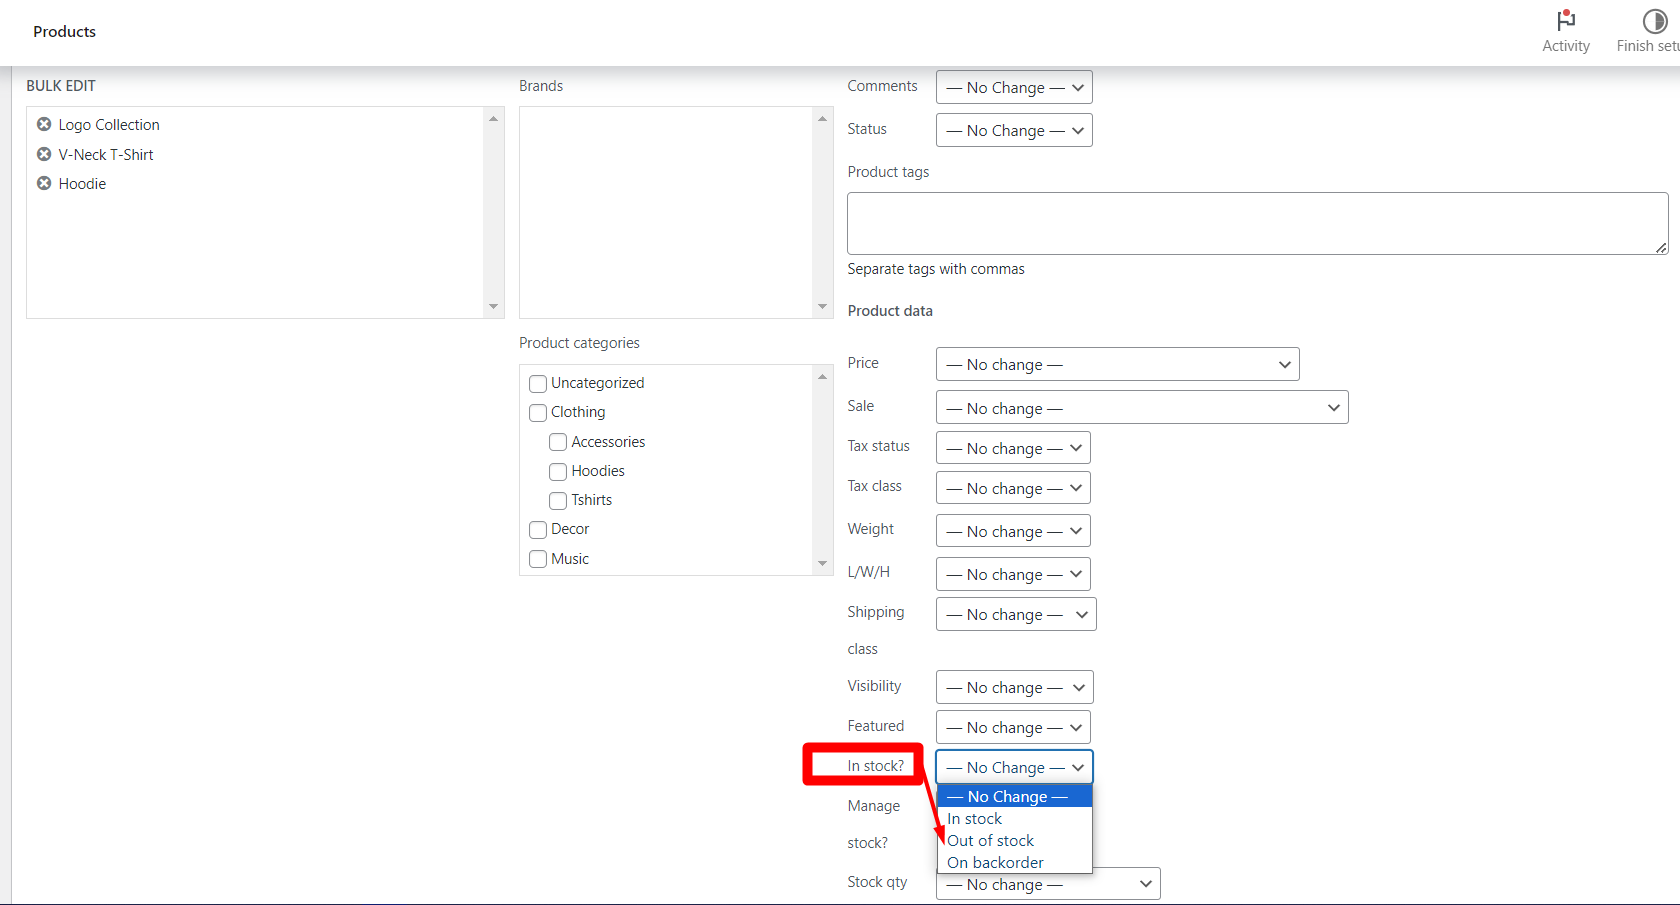Open the Comments dropdown
The image size is (1680, 905).
tap(1014, 88)
